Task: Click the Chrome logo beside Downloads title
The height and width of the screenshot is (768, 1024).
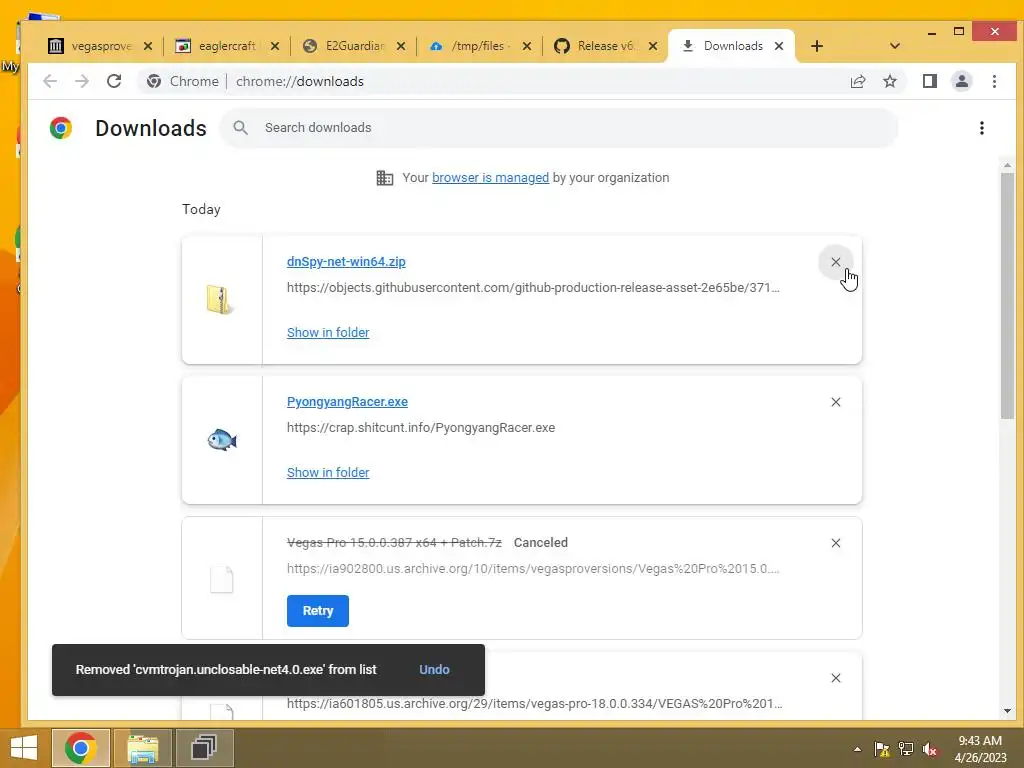Action: [x=61, y=128]
